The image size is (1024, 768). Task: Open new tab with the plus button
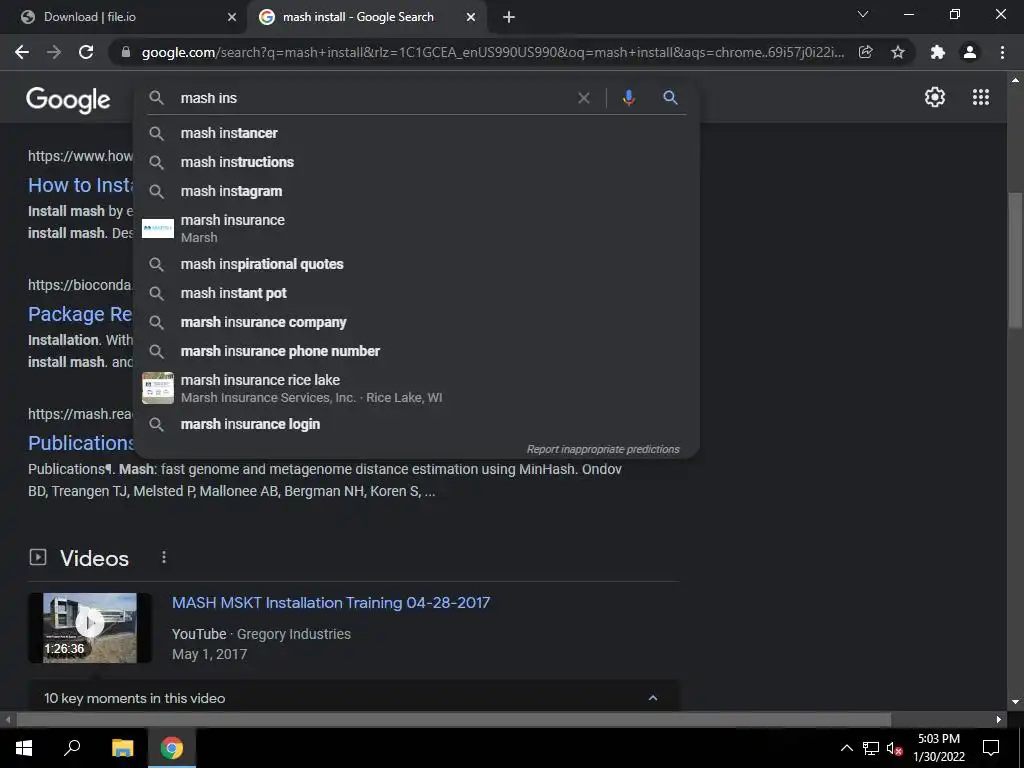point(509,17)
